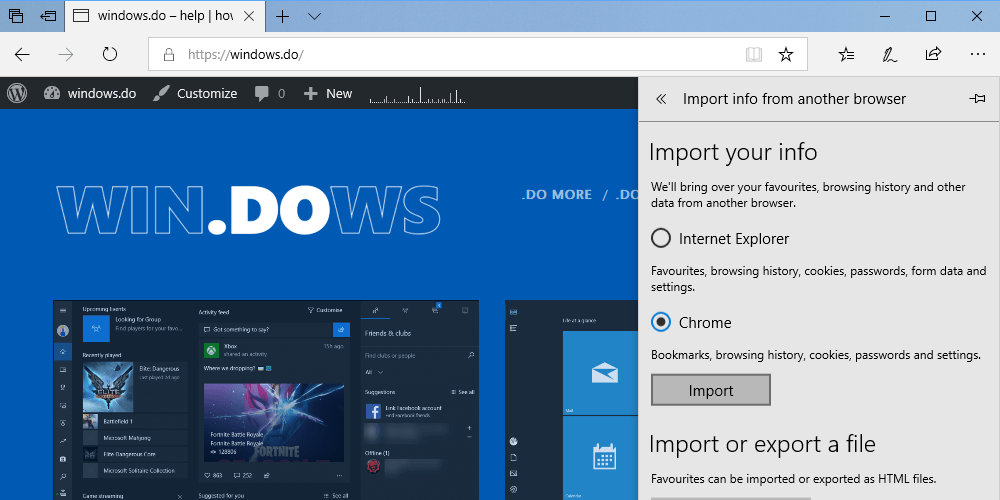This screenshot has height=500, width=1000.
Task: Go back to the previous page
Action: click(22, 55)
